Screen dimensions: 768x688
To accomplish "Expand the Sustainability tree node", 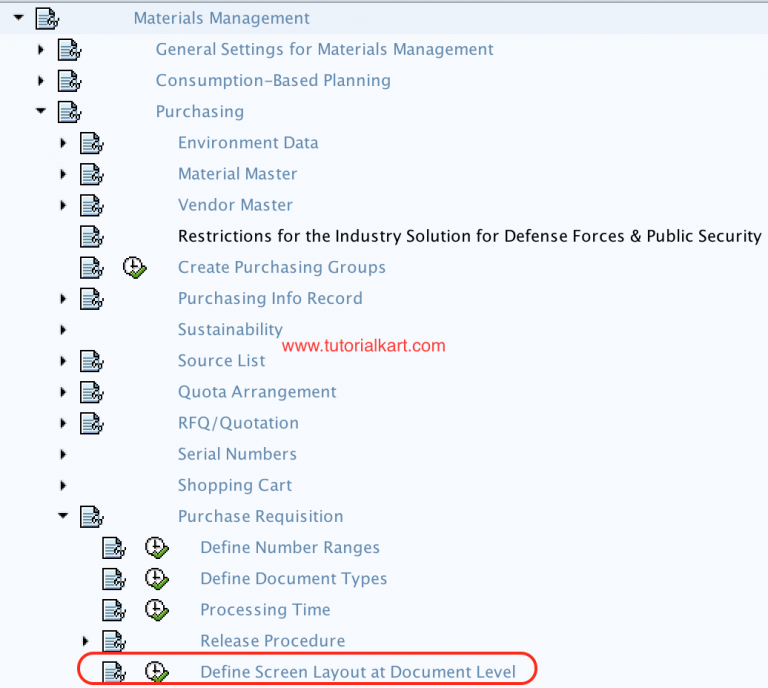I will point(63,329).
